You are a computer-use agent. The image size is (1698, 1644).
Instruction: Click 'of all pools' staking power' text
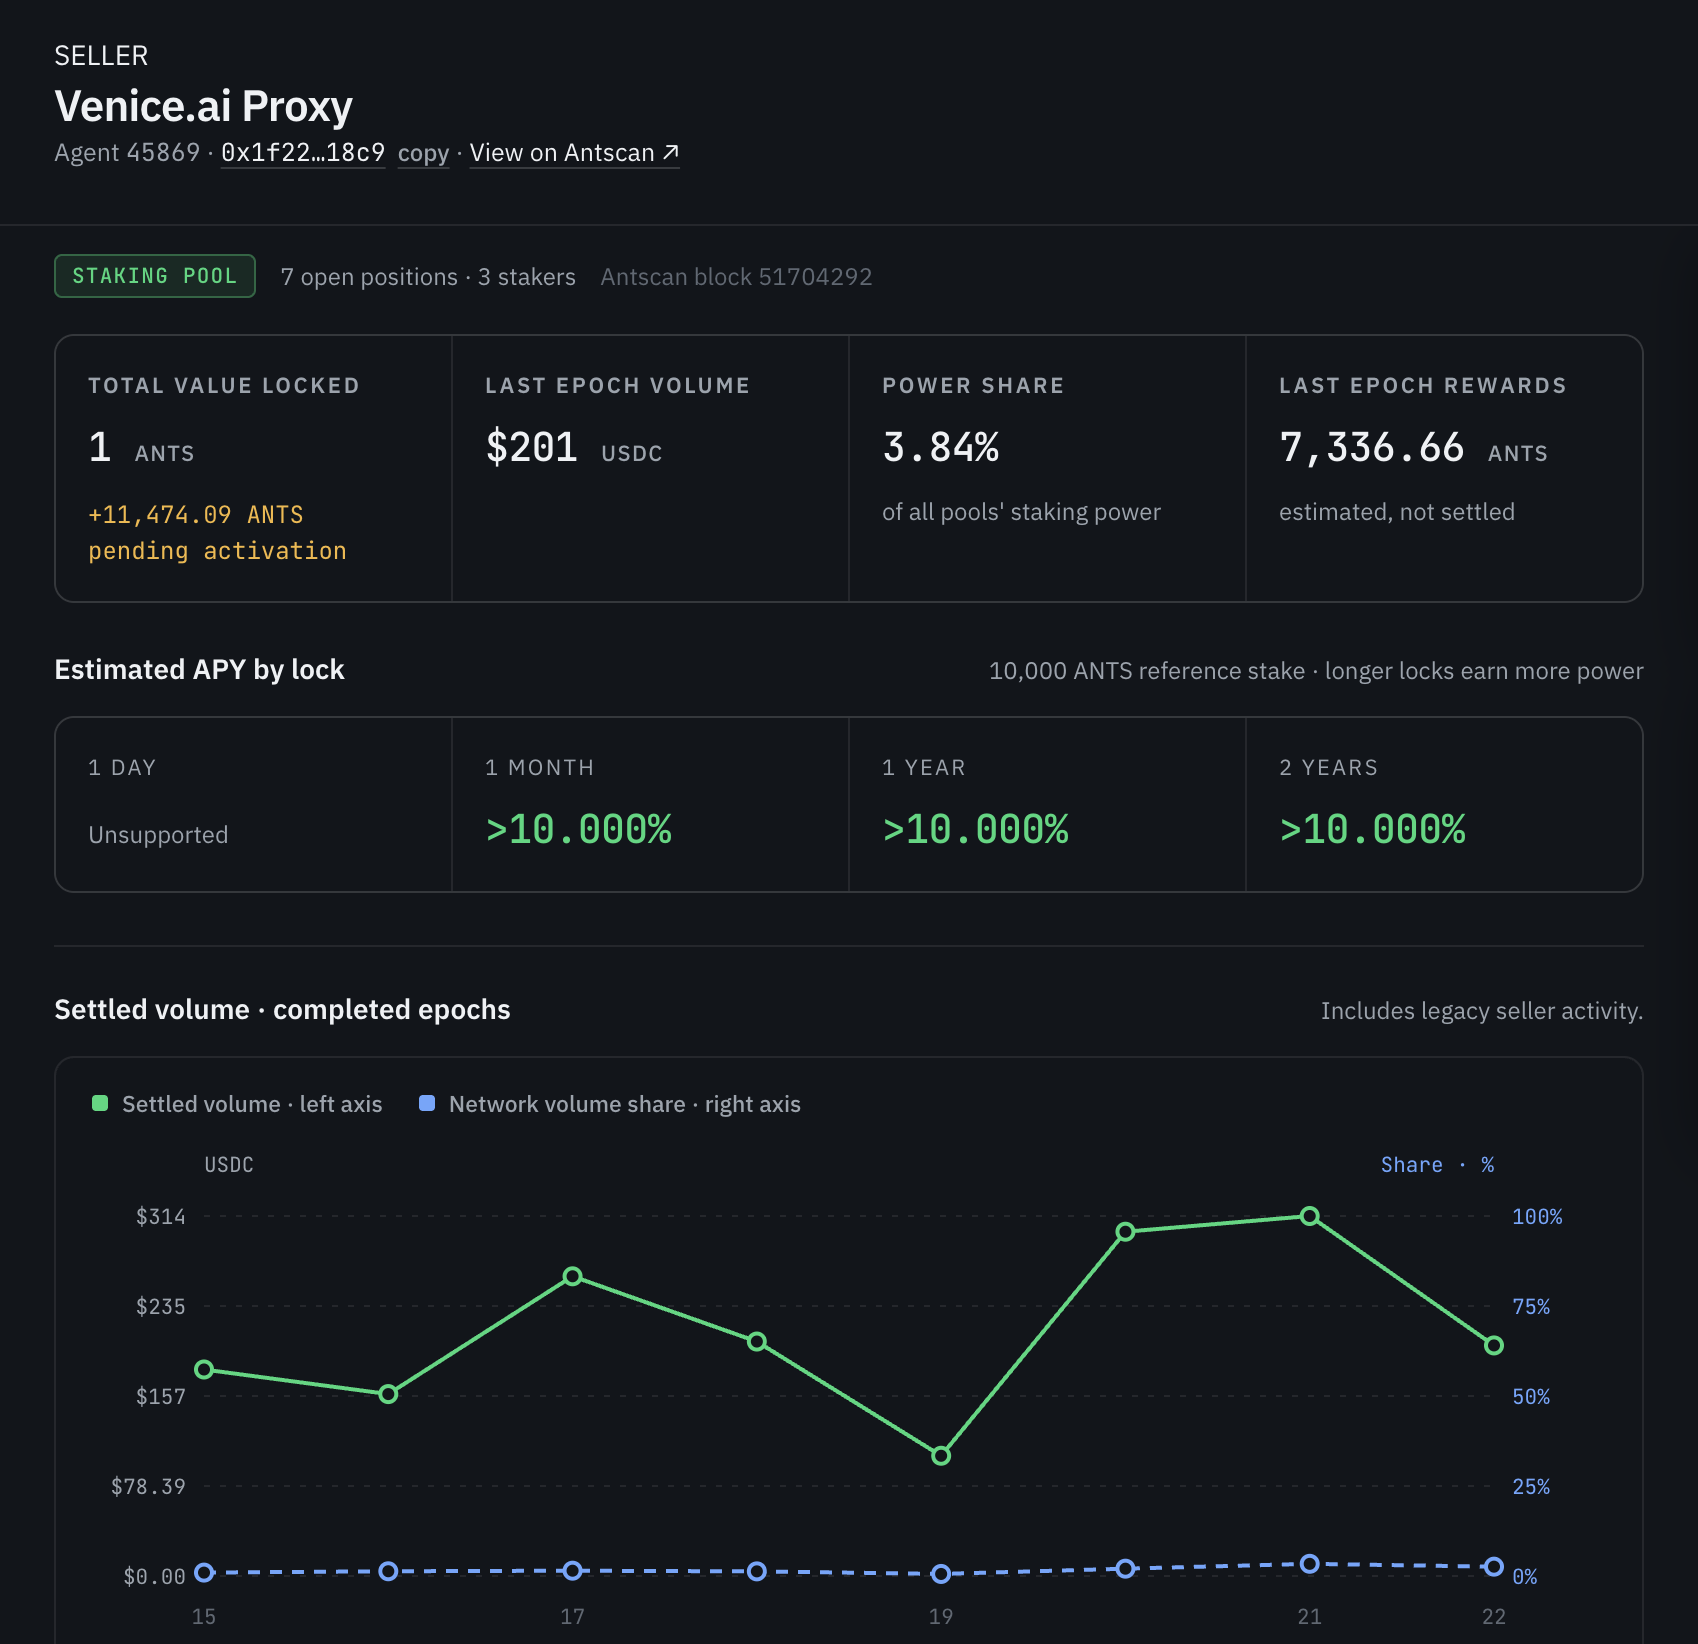pyautogui.click(x=1021, y=512)
